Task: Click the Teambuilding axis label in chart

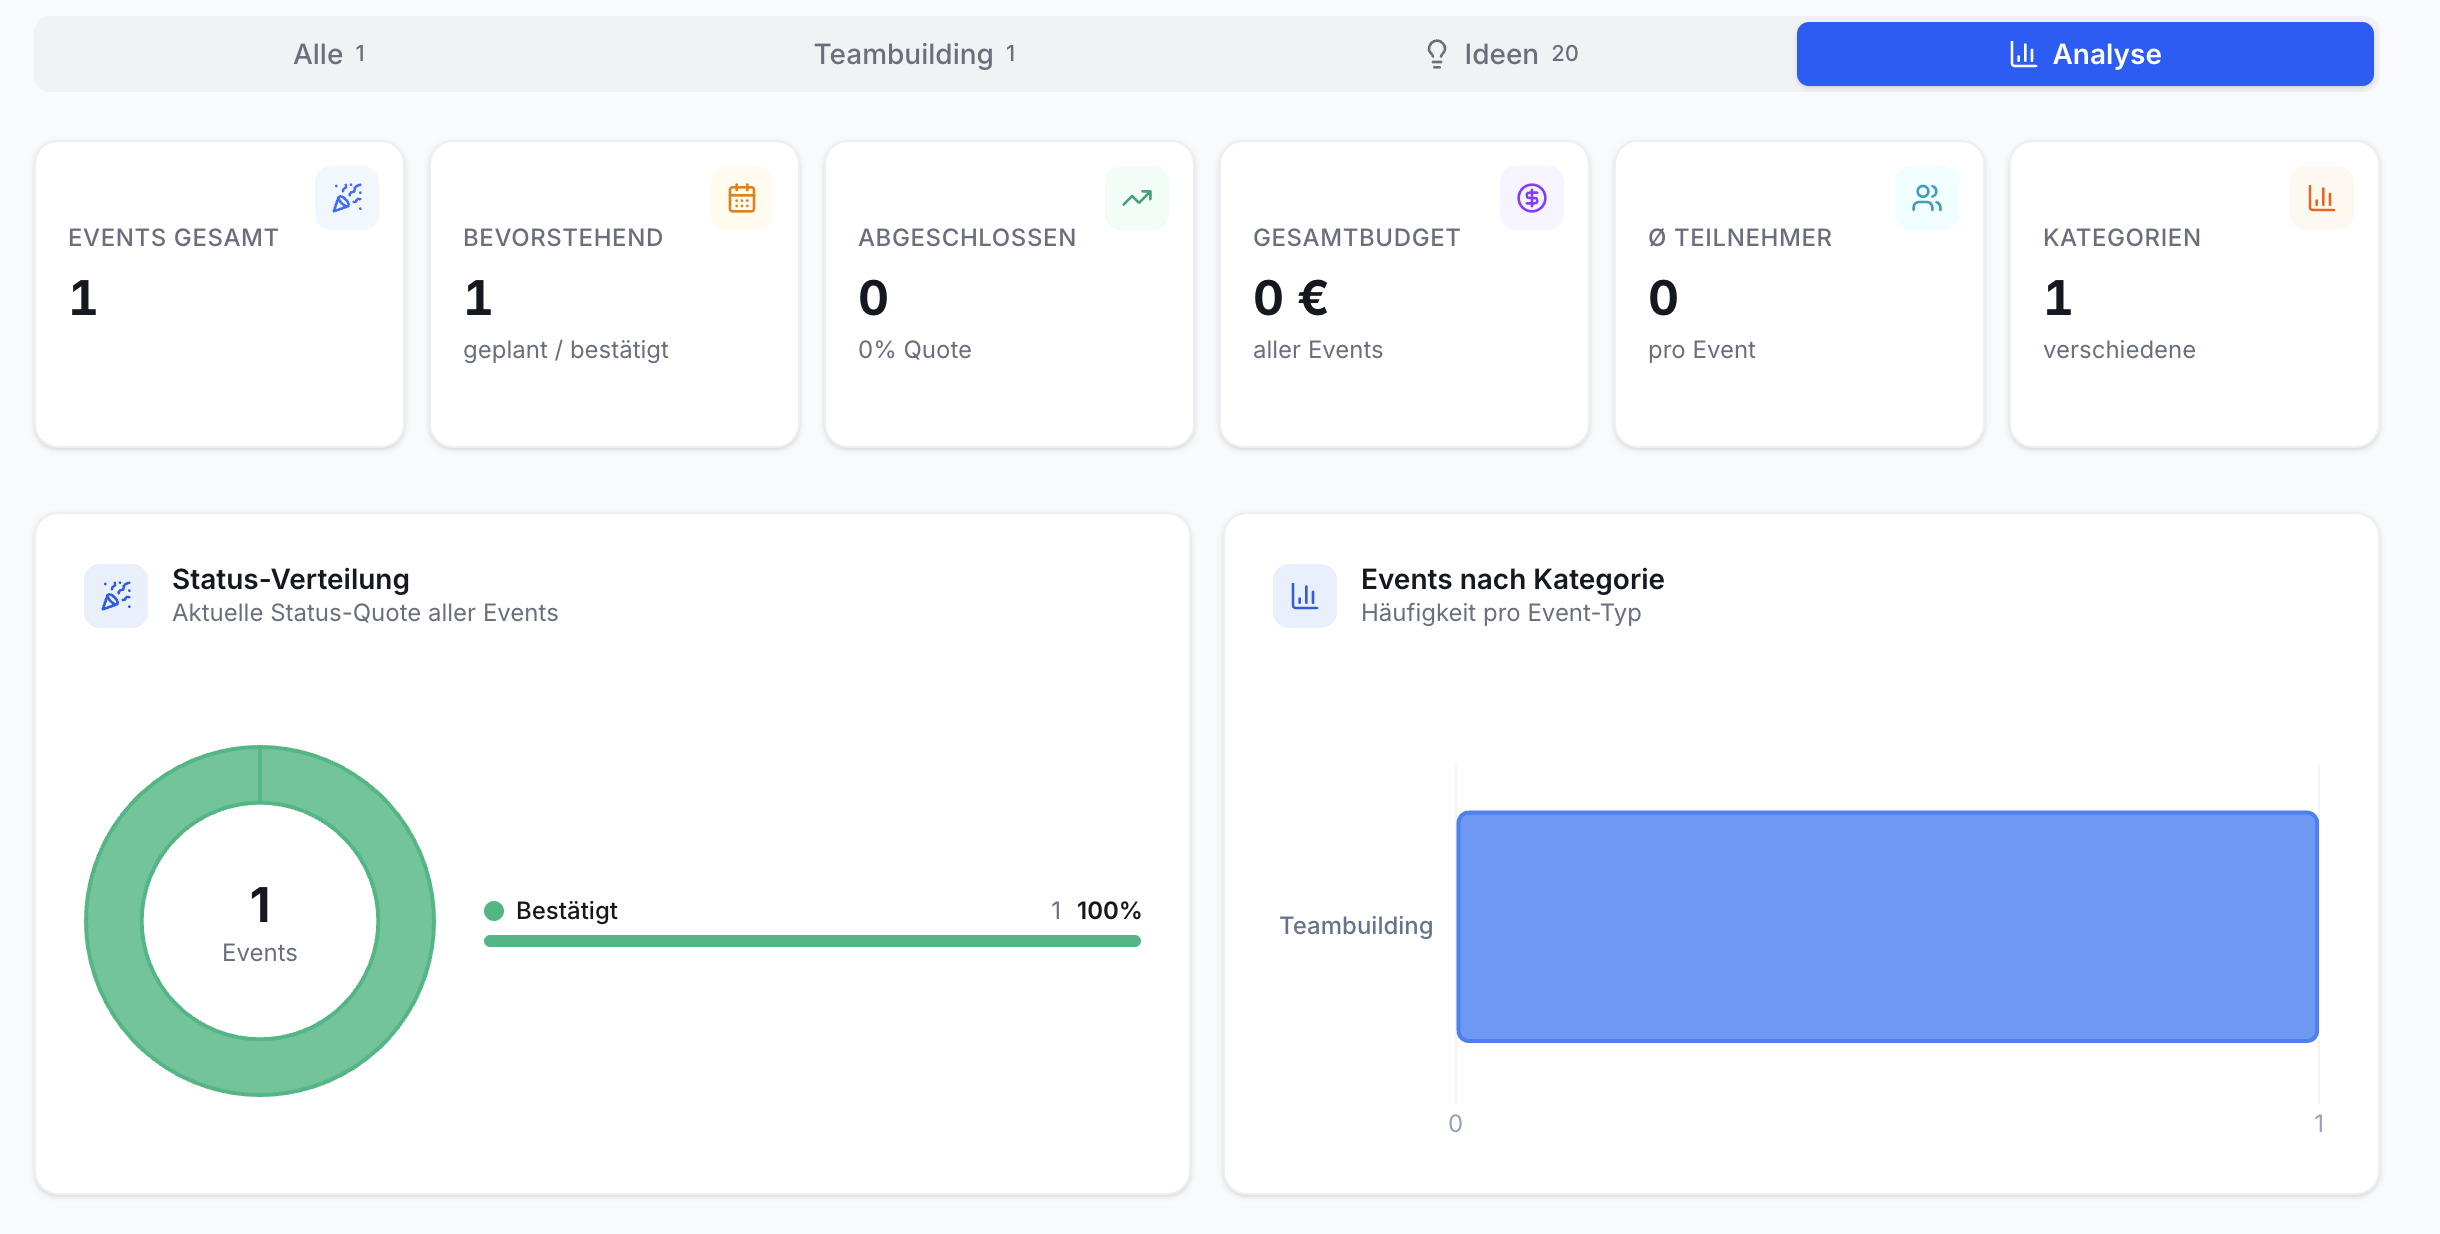Action: [x=1356, y=926]
